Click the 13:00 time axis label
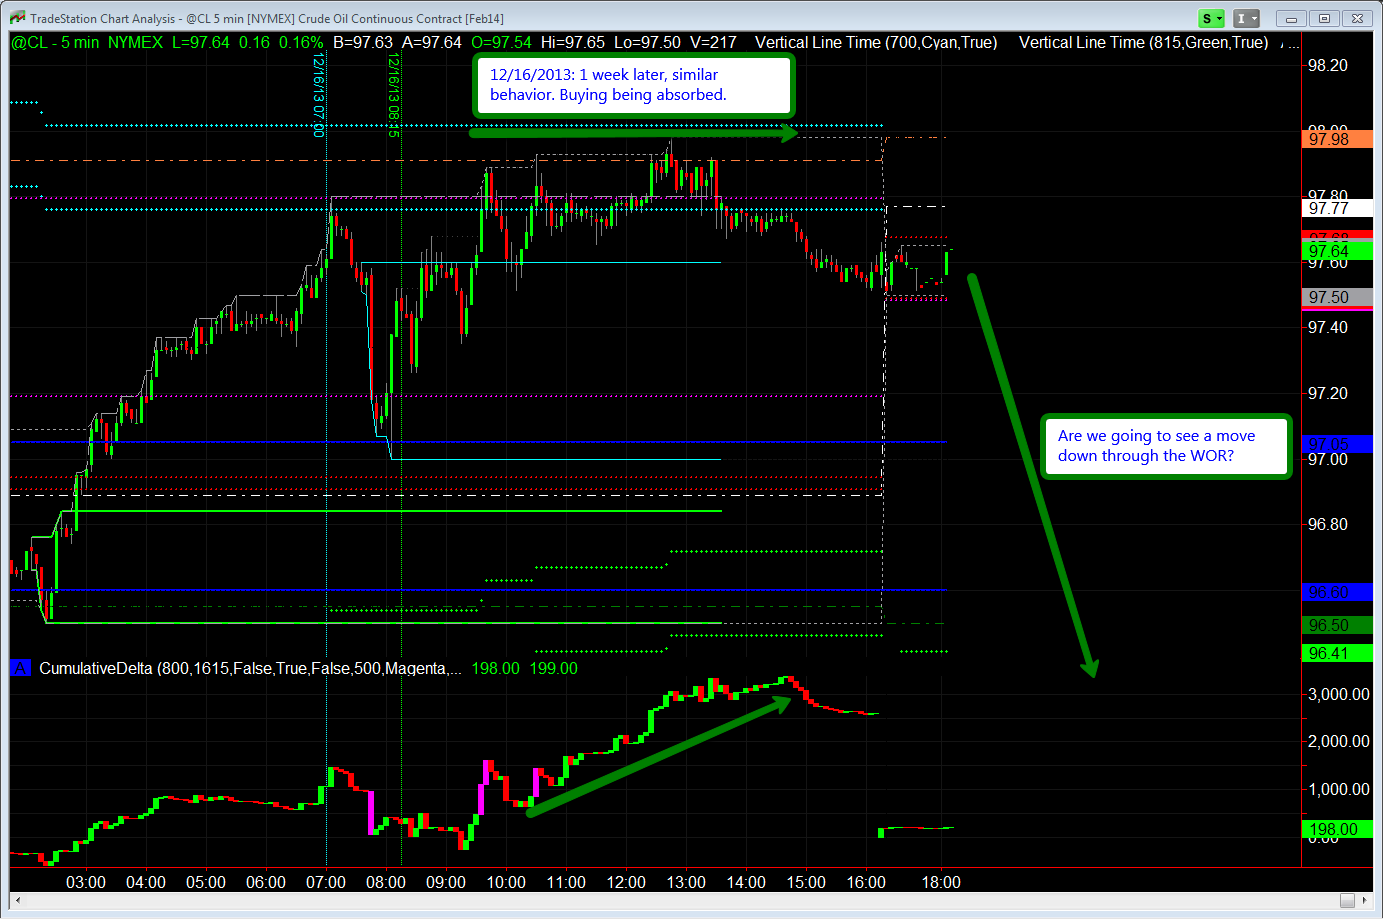Screen dimensions: 1383x919 (x=686, y=882)
